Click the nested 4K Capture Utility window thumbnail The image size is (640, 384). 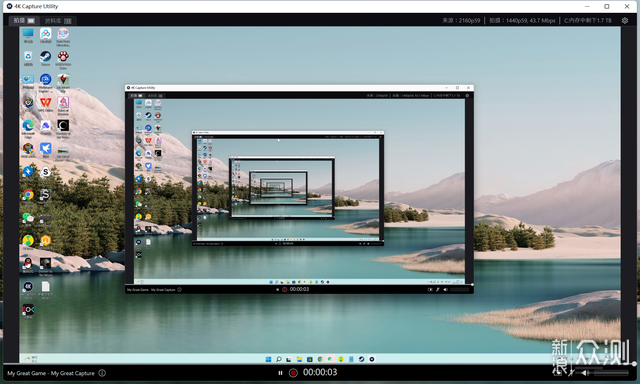click(x=299, y=189)
